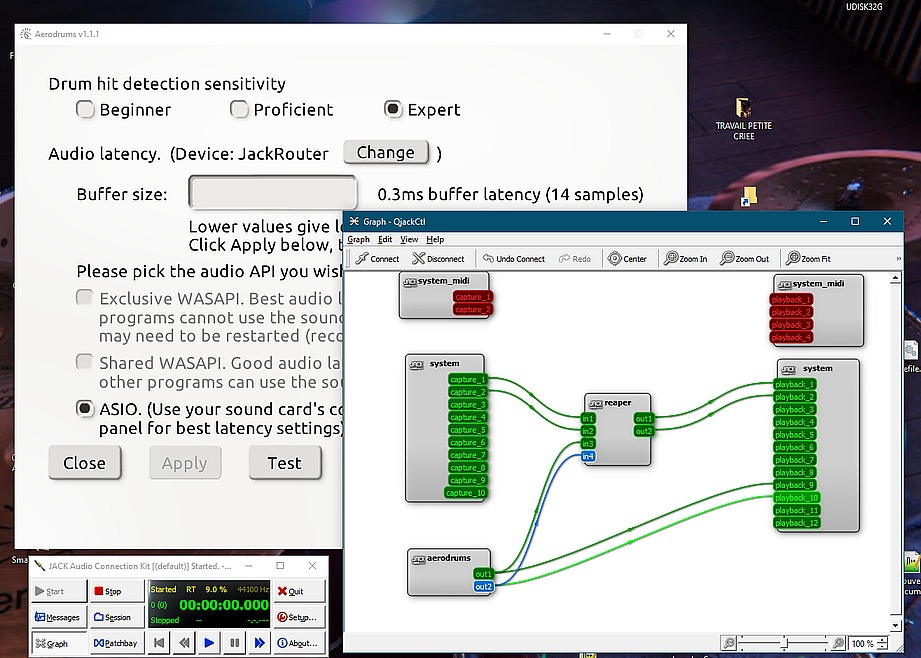Viewport: 921px width, 658px height.
Task: Select aerodrums out1 port
Action: pyautogui.click(x=483, y=574)
